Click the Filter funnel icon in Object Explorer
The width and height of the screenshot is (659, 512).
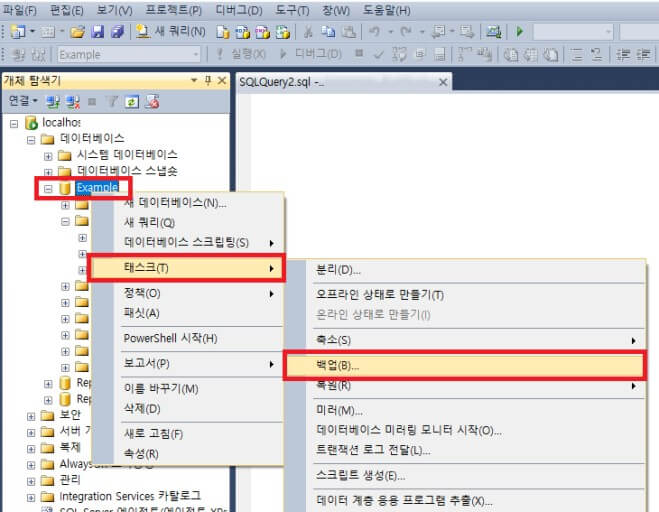tap(112, 101)
